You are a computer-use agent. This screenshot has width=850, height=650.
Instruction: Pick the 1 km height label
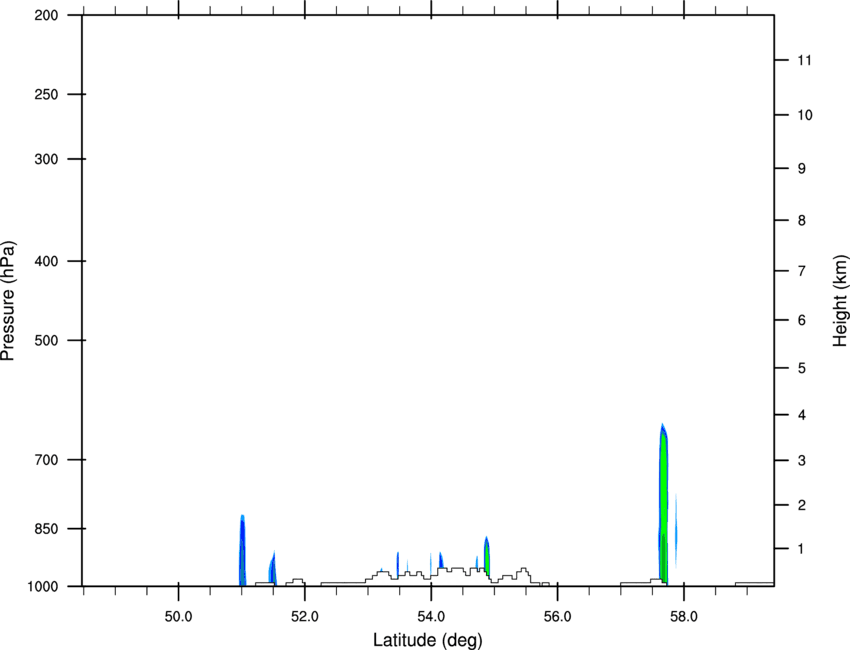coord(802,549)
